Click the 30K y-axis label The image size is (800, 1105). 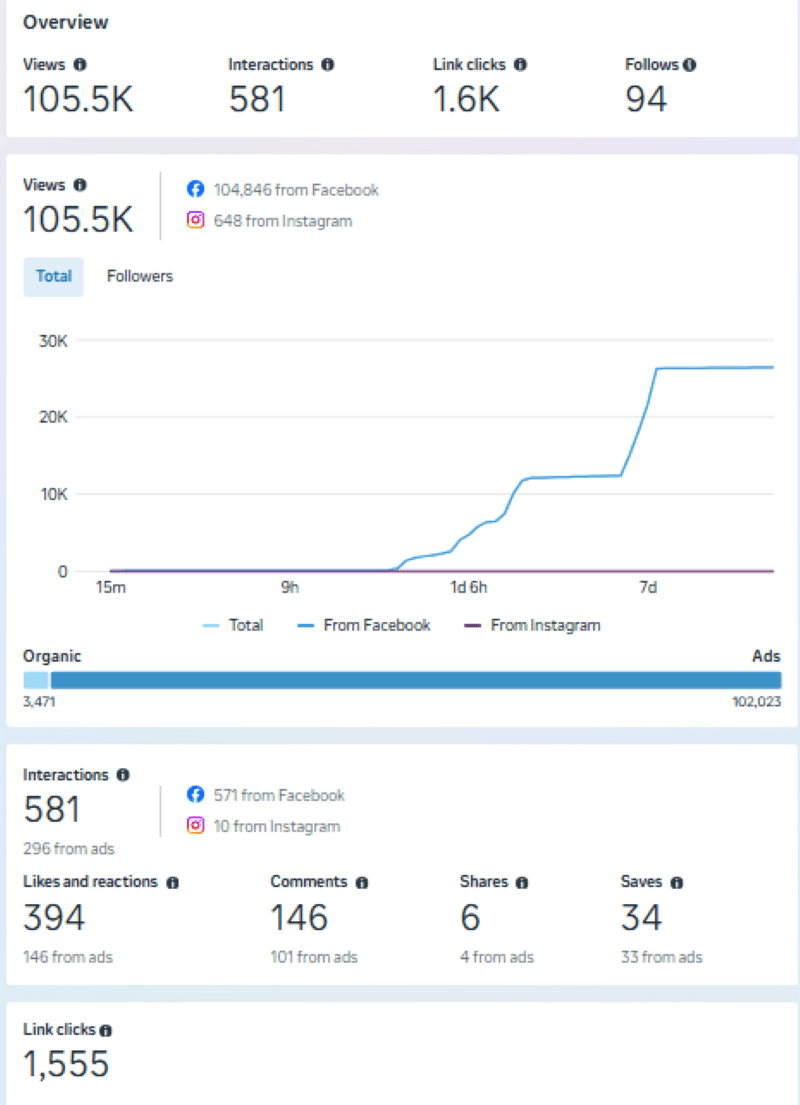point(54,341)
